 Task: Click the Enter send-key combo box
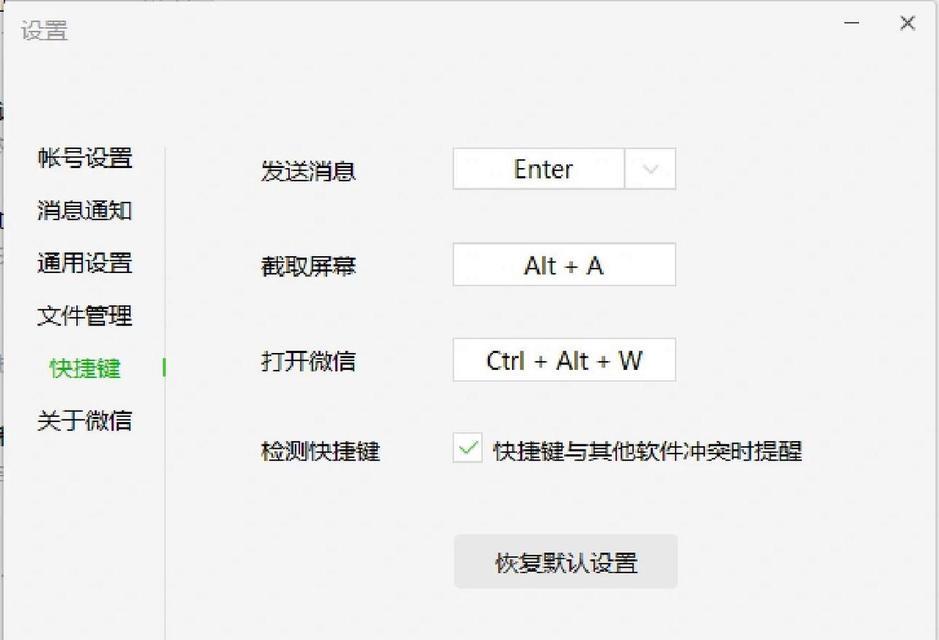coord(540,169)
